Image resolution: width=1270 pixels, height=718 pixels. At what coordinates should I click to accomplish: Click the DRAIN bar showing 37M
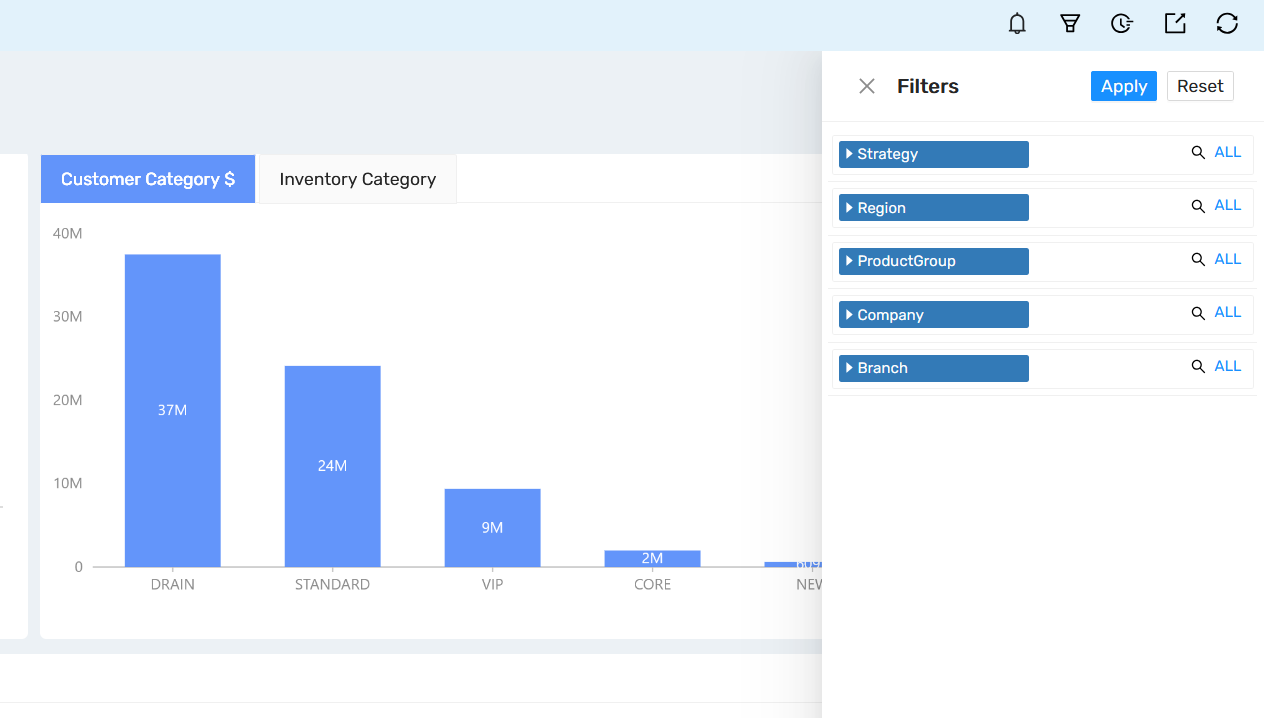[x=172, y=410]
